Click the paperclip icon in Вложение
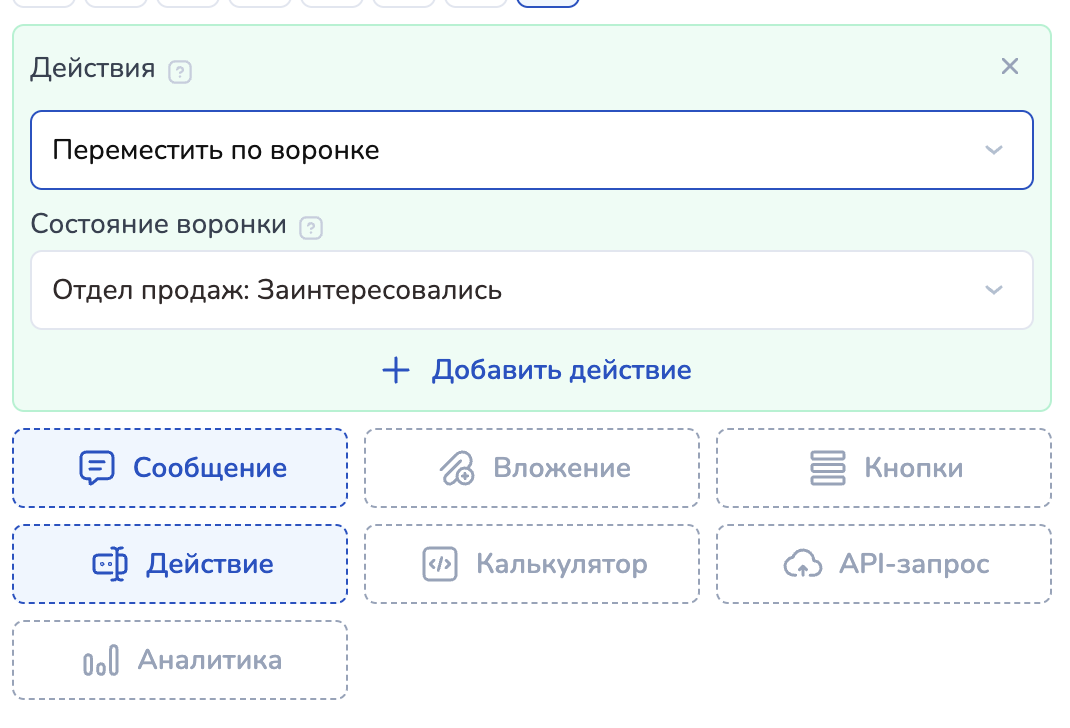 (x=457, y=468)
